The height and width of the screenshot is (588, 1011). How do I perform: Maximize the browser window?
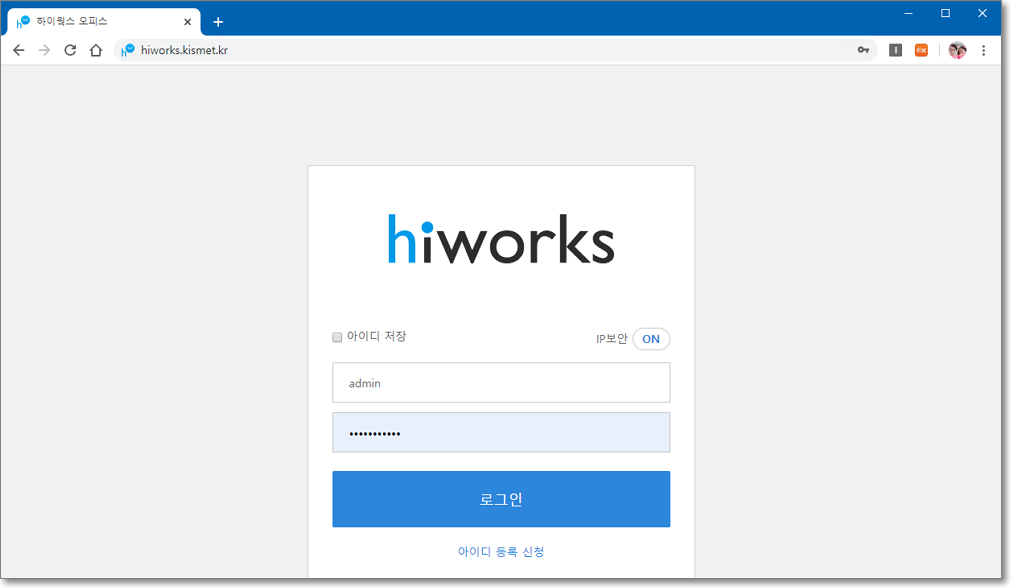point(945,13)
